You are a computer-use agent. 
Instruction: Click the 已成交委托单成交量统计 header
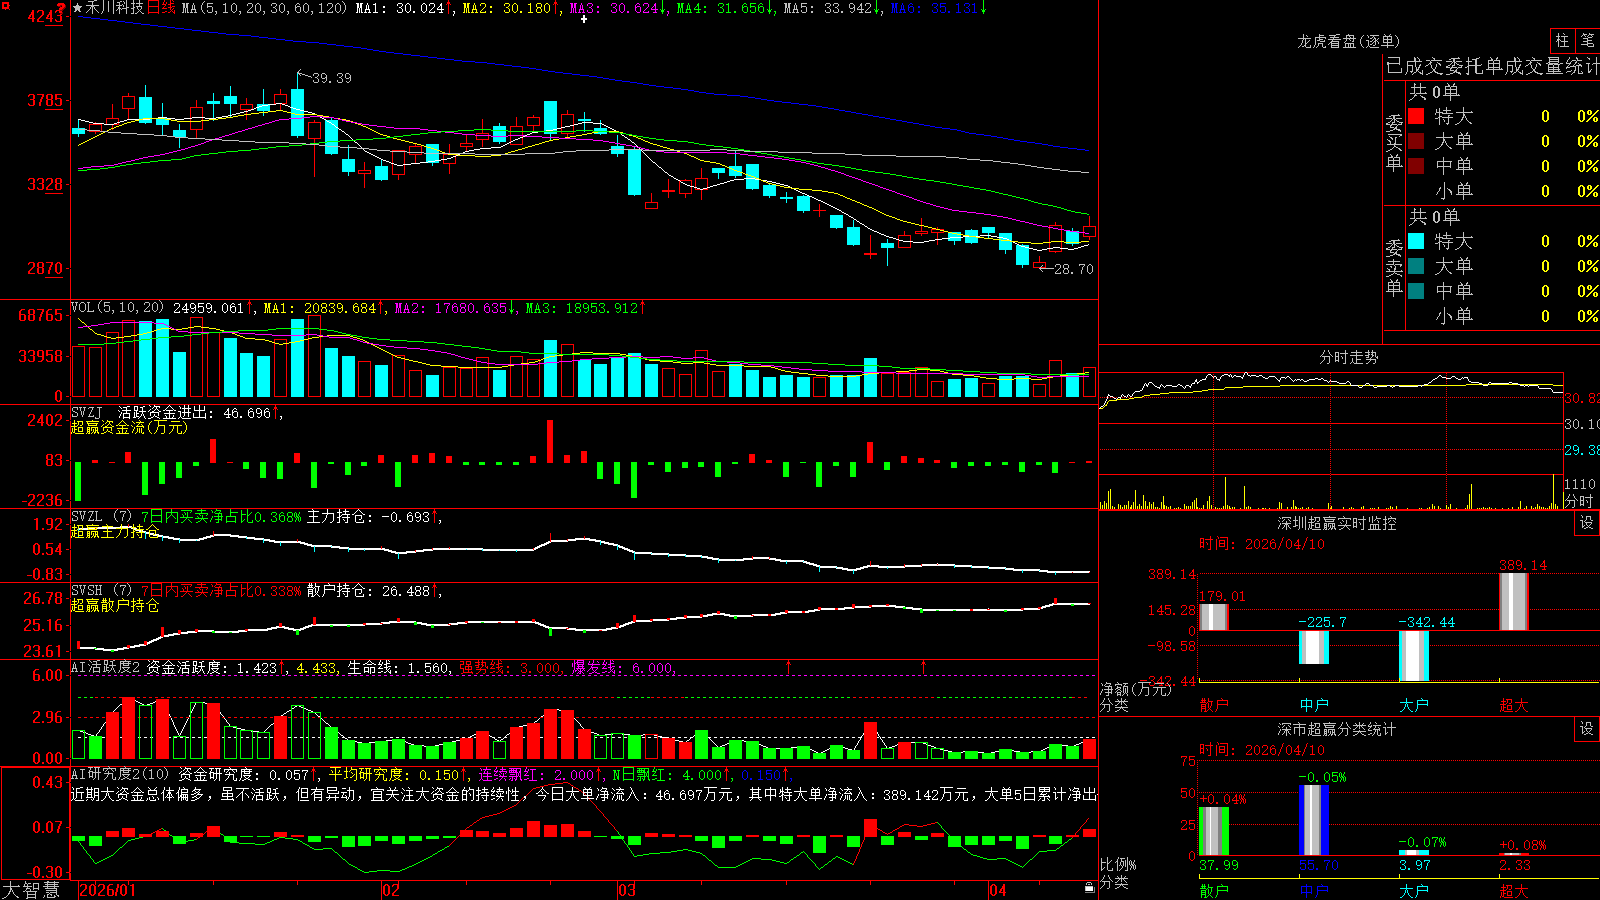(1492, 66)
